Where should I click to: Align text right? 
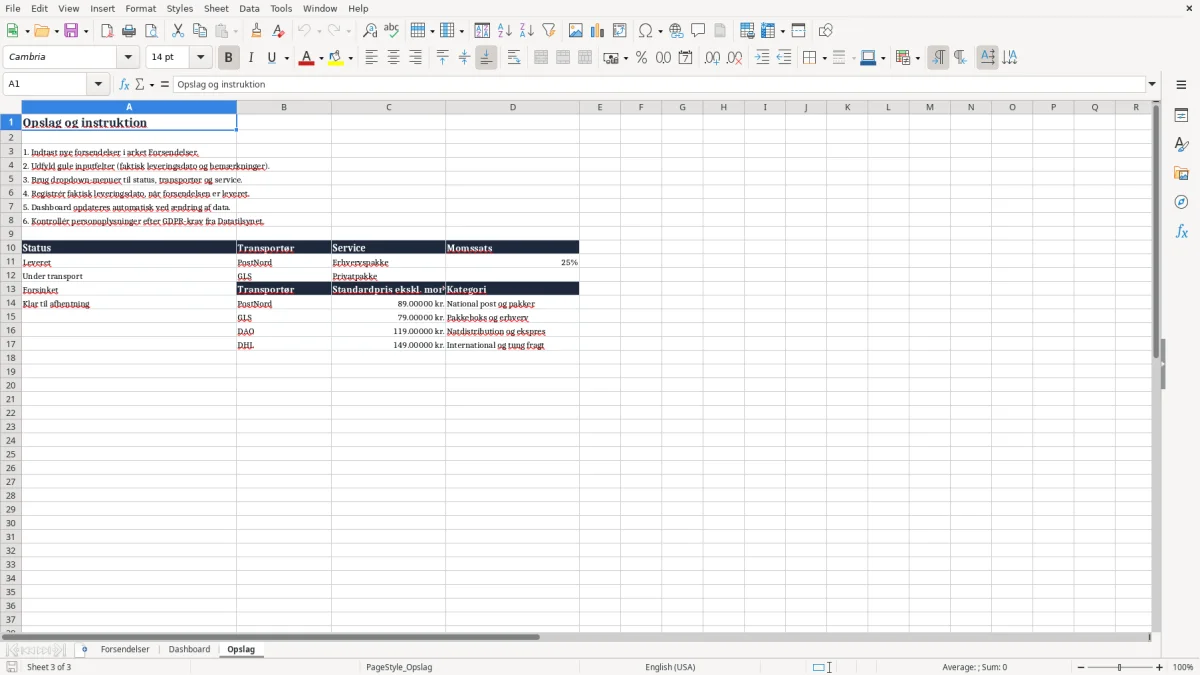pos(416,58)
